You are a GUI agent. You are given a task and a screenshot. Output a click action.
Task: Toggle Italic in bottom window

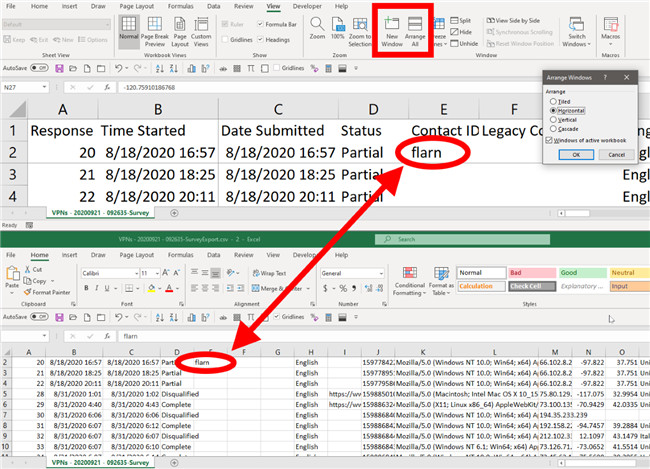(x=97, y=288)
